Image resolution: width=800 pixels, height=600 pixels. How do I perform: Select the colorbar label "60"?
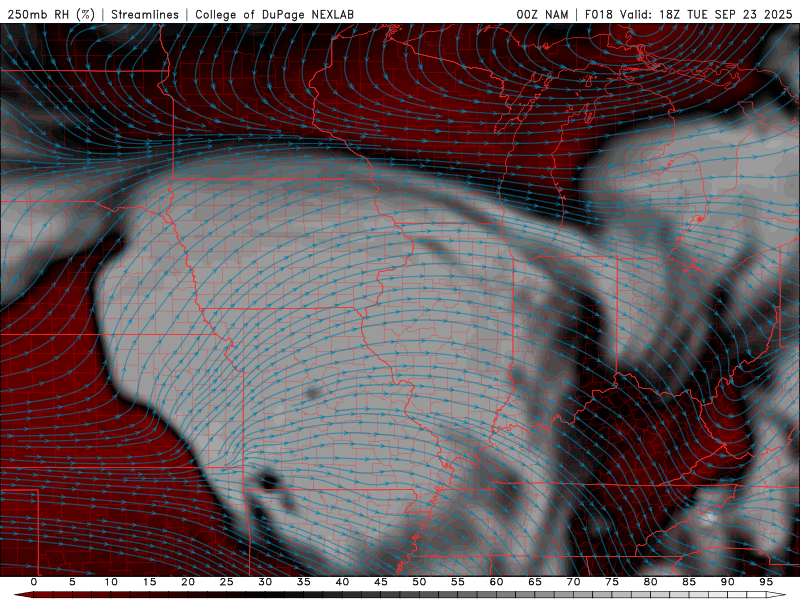(x=496, y=582)
